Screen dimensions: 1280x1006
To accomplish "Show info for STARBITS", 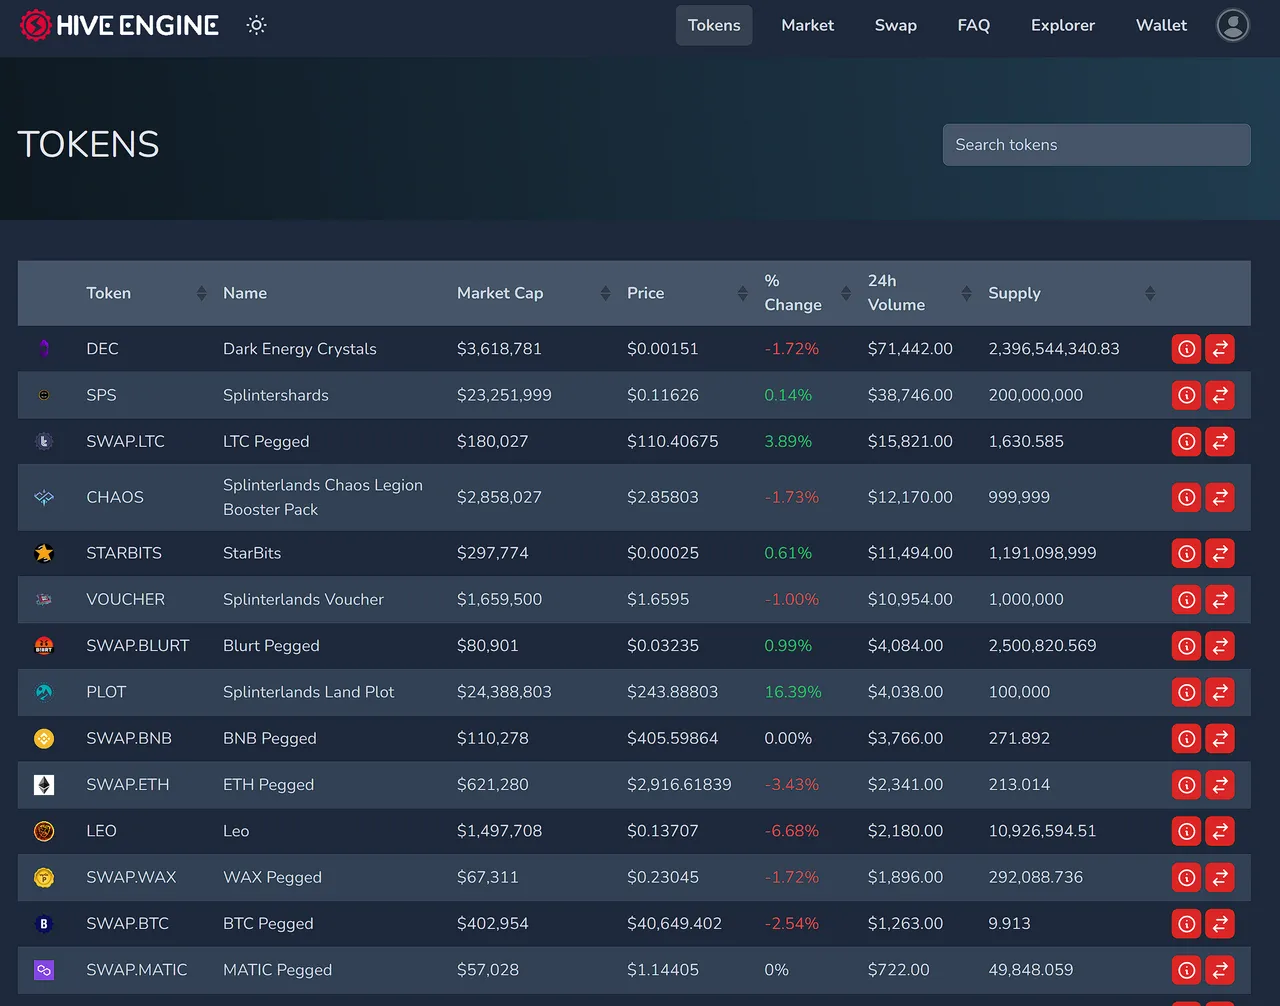I will click(x=1186, y=553).
